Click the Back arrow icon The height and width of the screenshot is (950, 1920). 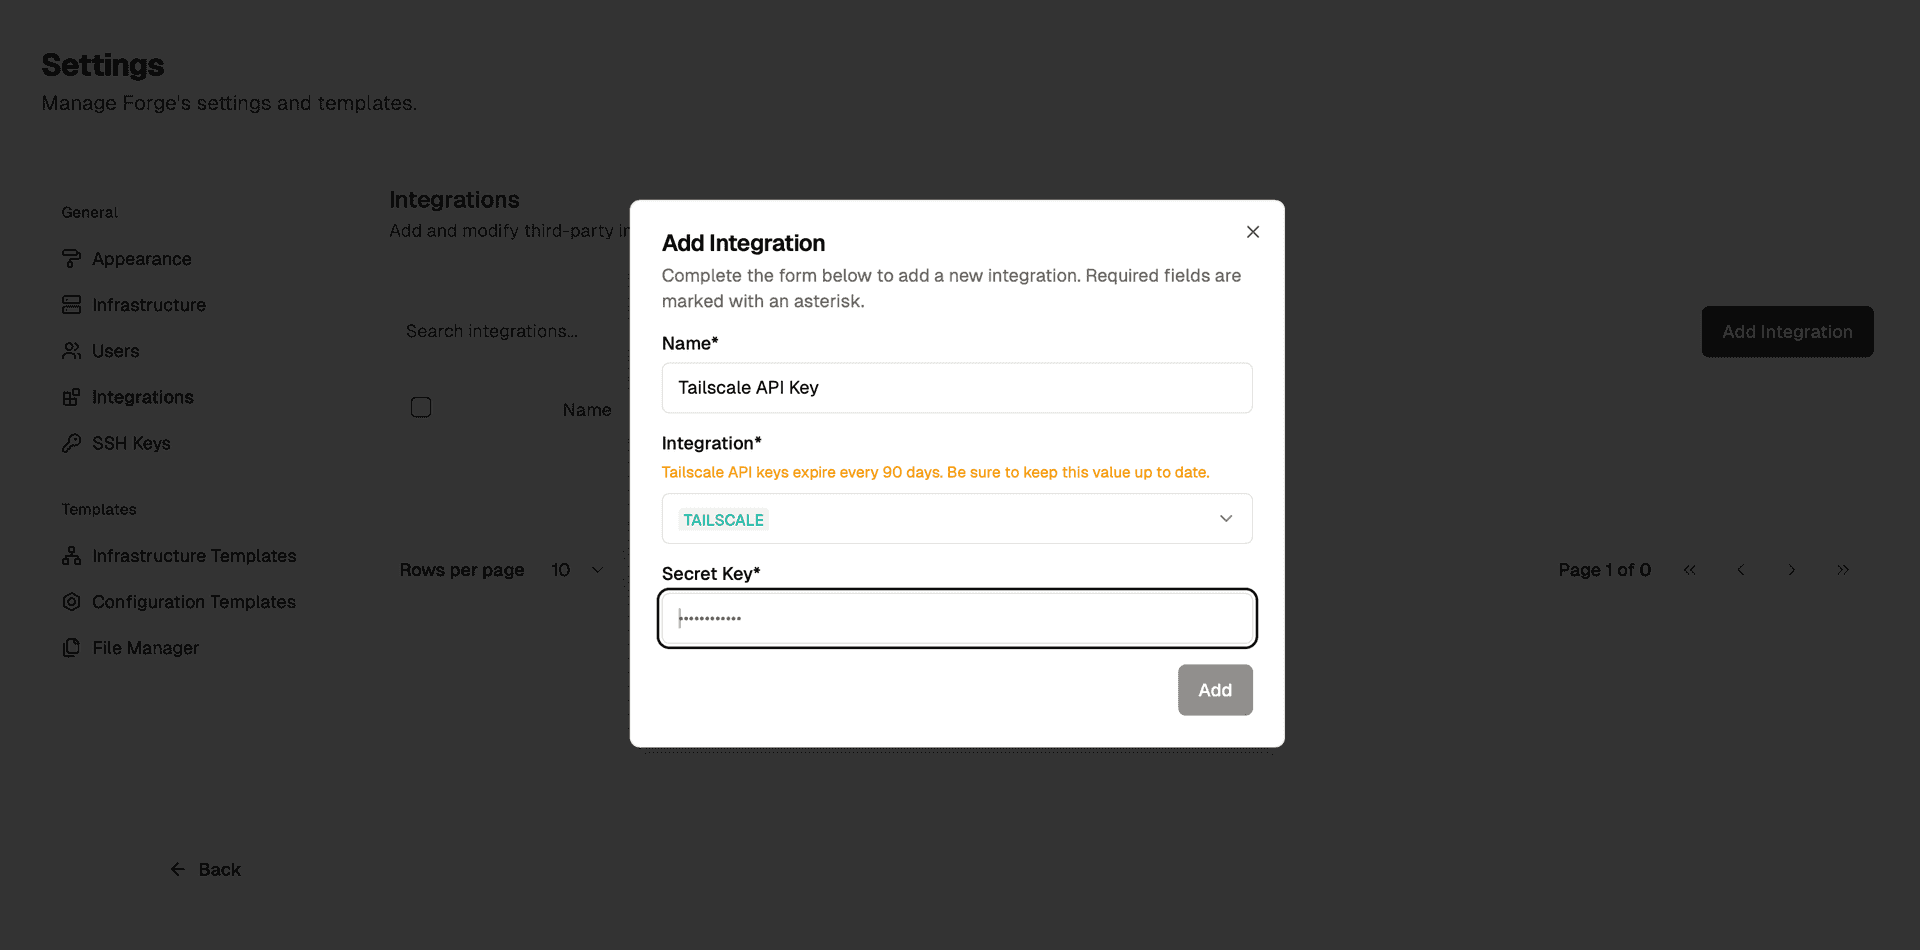[x=177, y=869]
